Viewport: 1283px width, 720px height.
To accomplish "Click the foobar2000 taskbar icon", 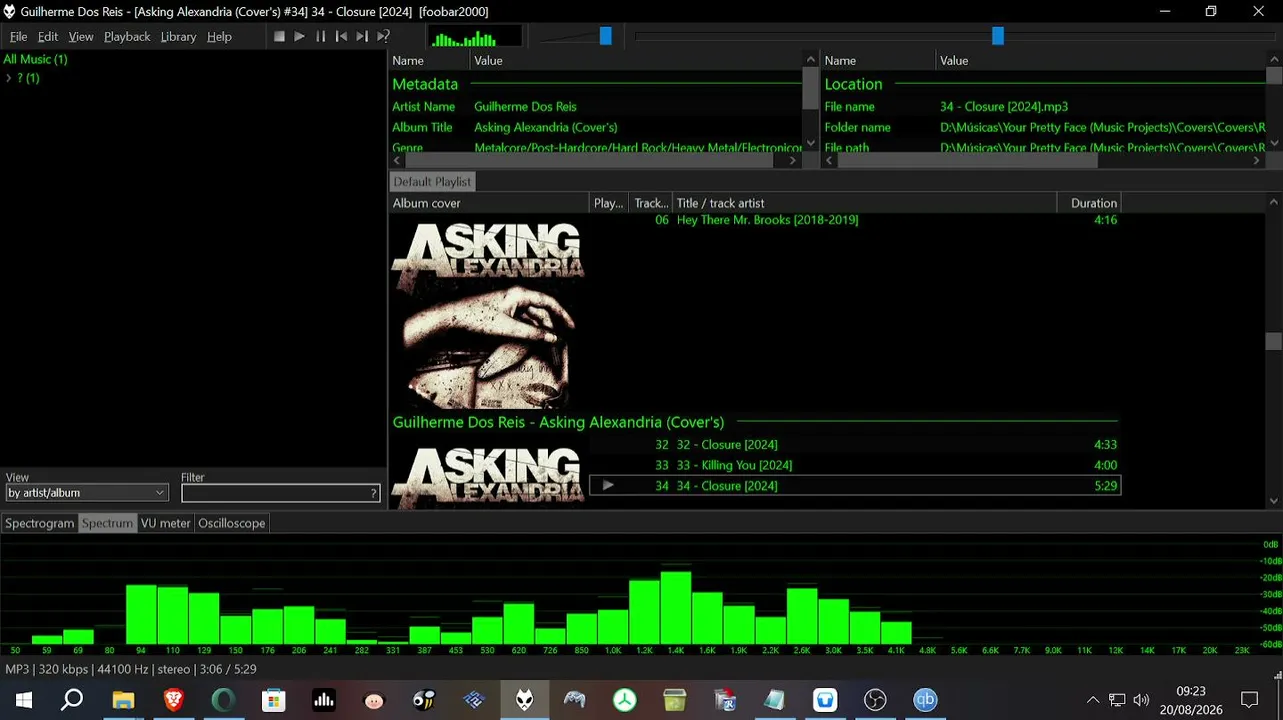I will point(525,700).
